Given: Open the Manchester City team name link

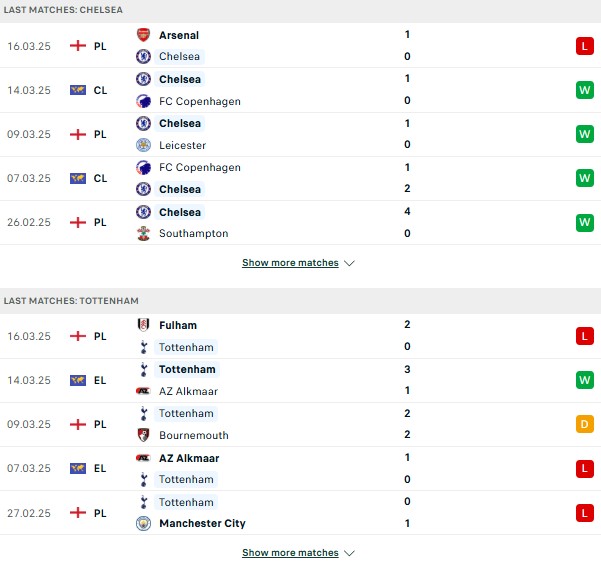Looking at the screenshot, I should 202,523.
